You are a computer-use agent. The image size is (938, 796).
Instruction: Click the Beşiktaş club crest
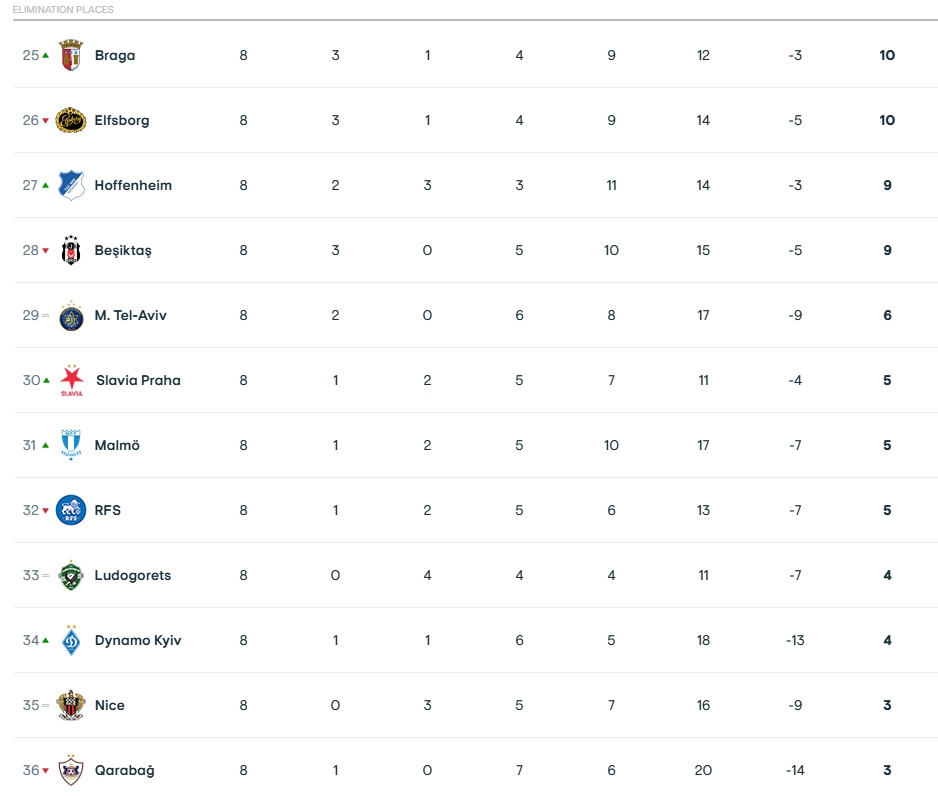[x=71, y=250]
